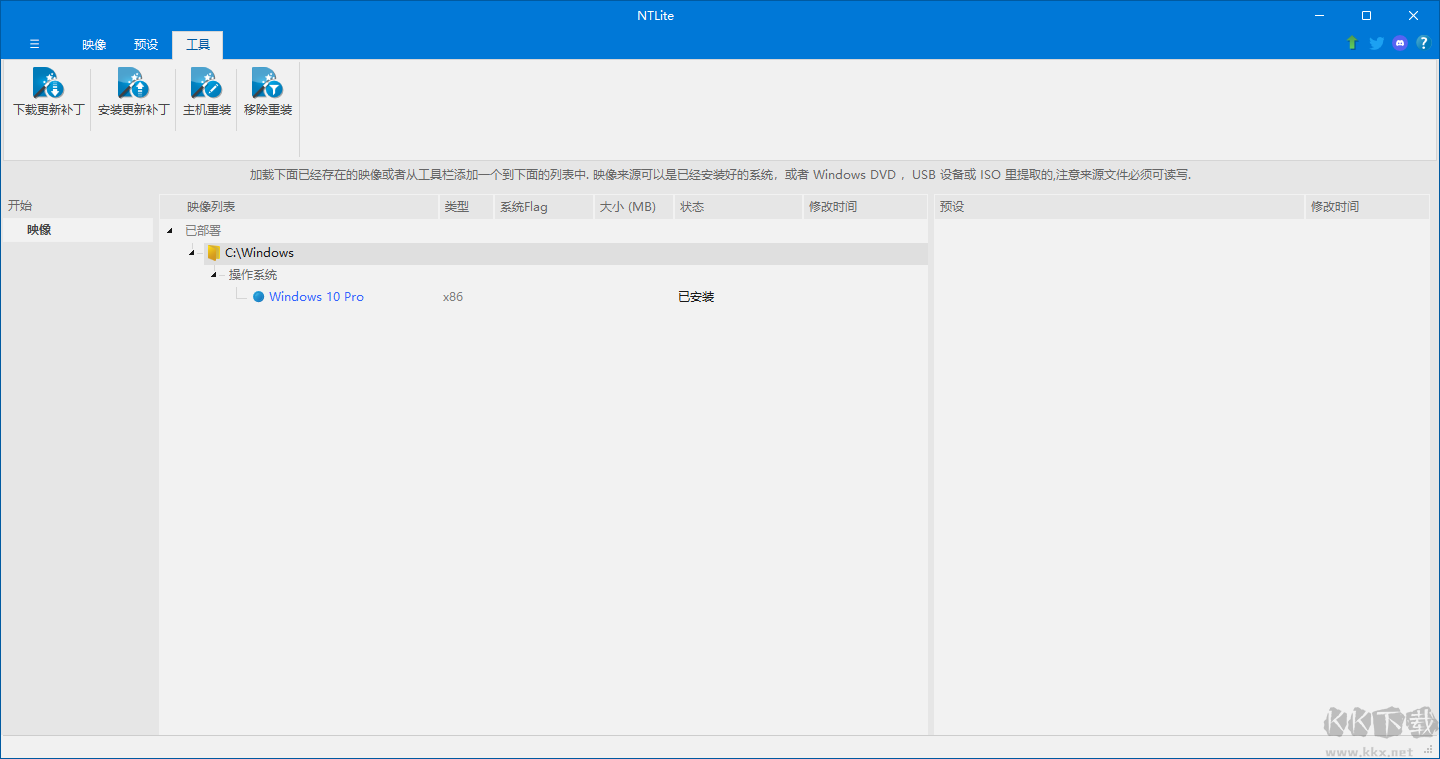1440x759 pixels.
Task: Switch to the 映像 tab
Action: click(94, 45)
